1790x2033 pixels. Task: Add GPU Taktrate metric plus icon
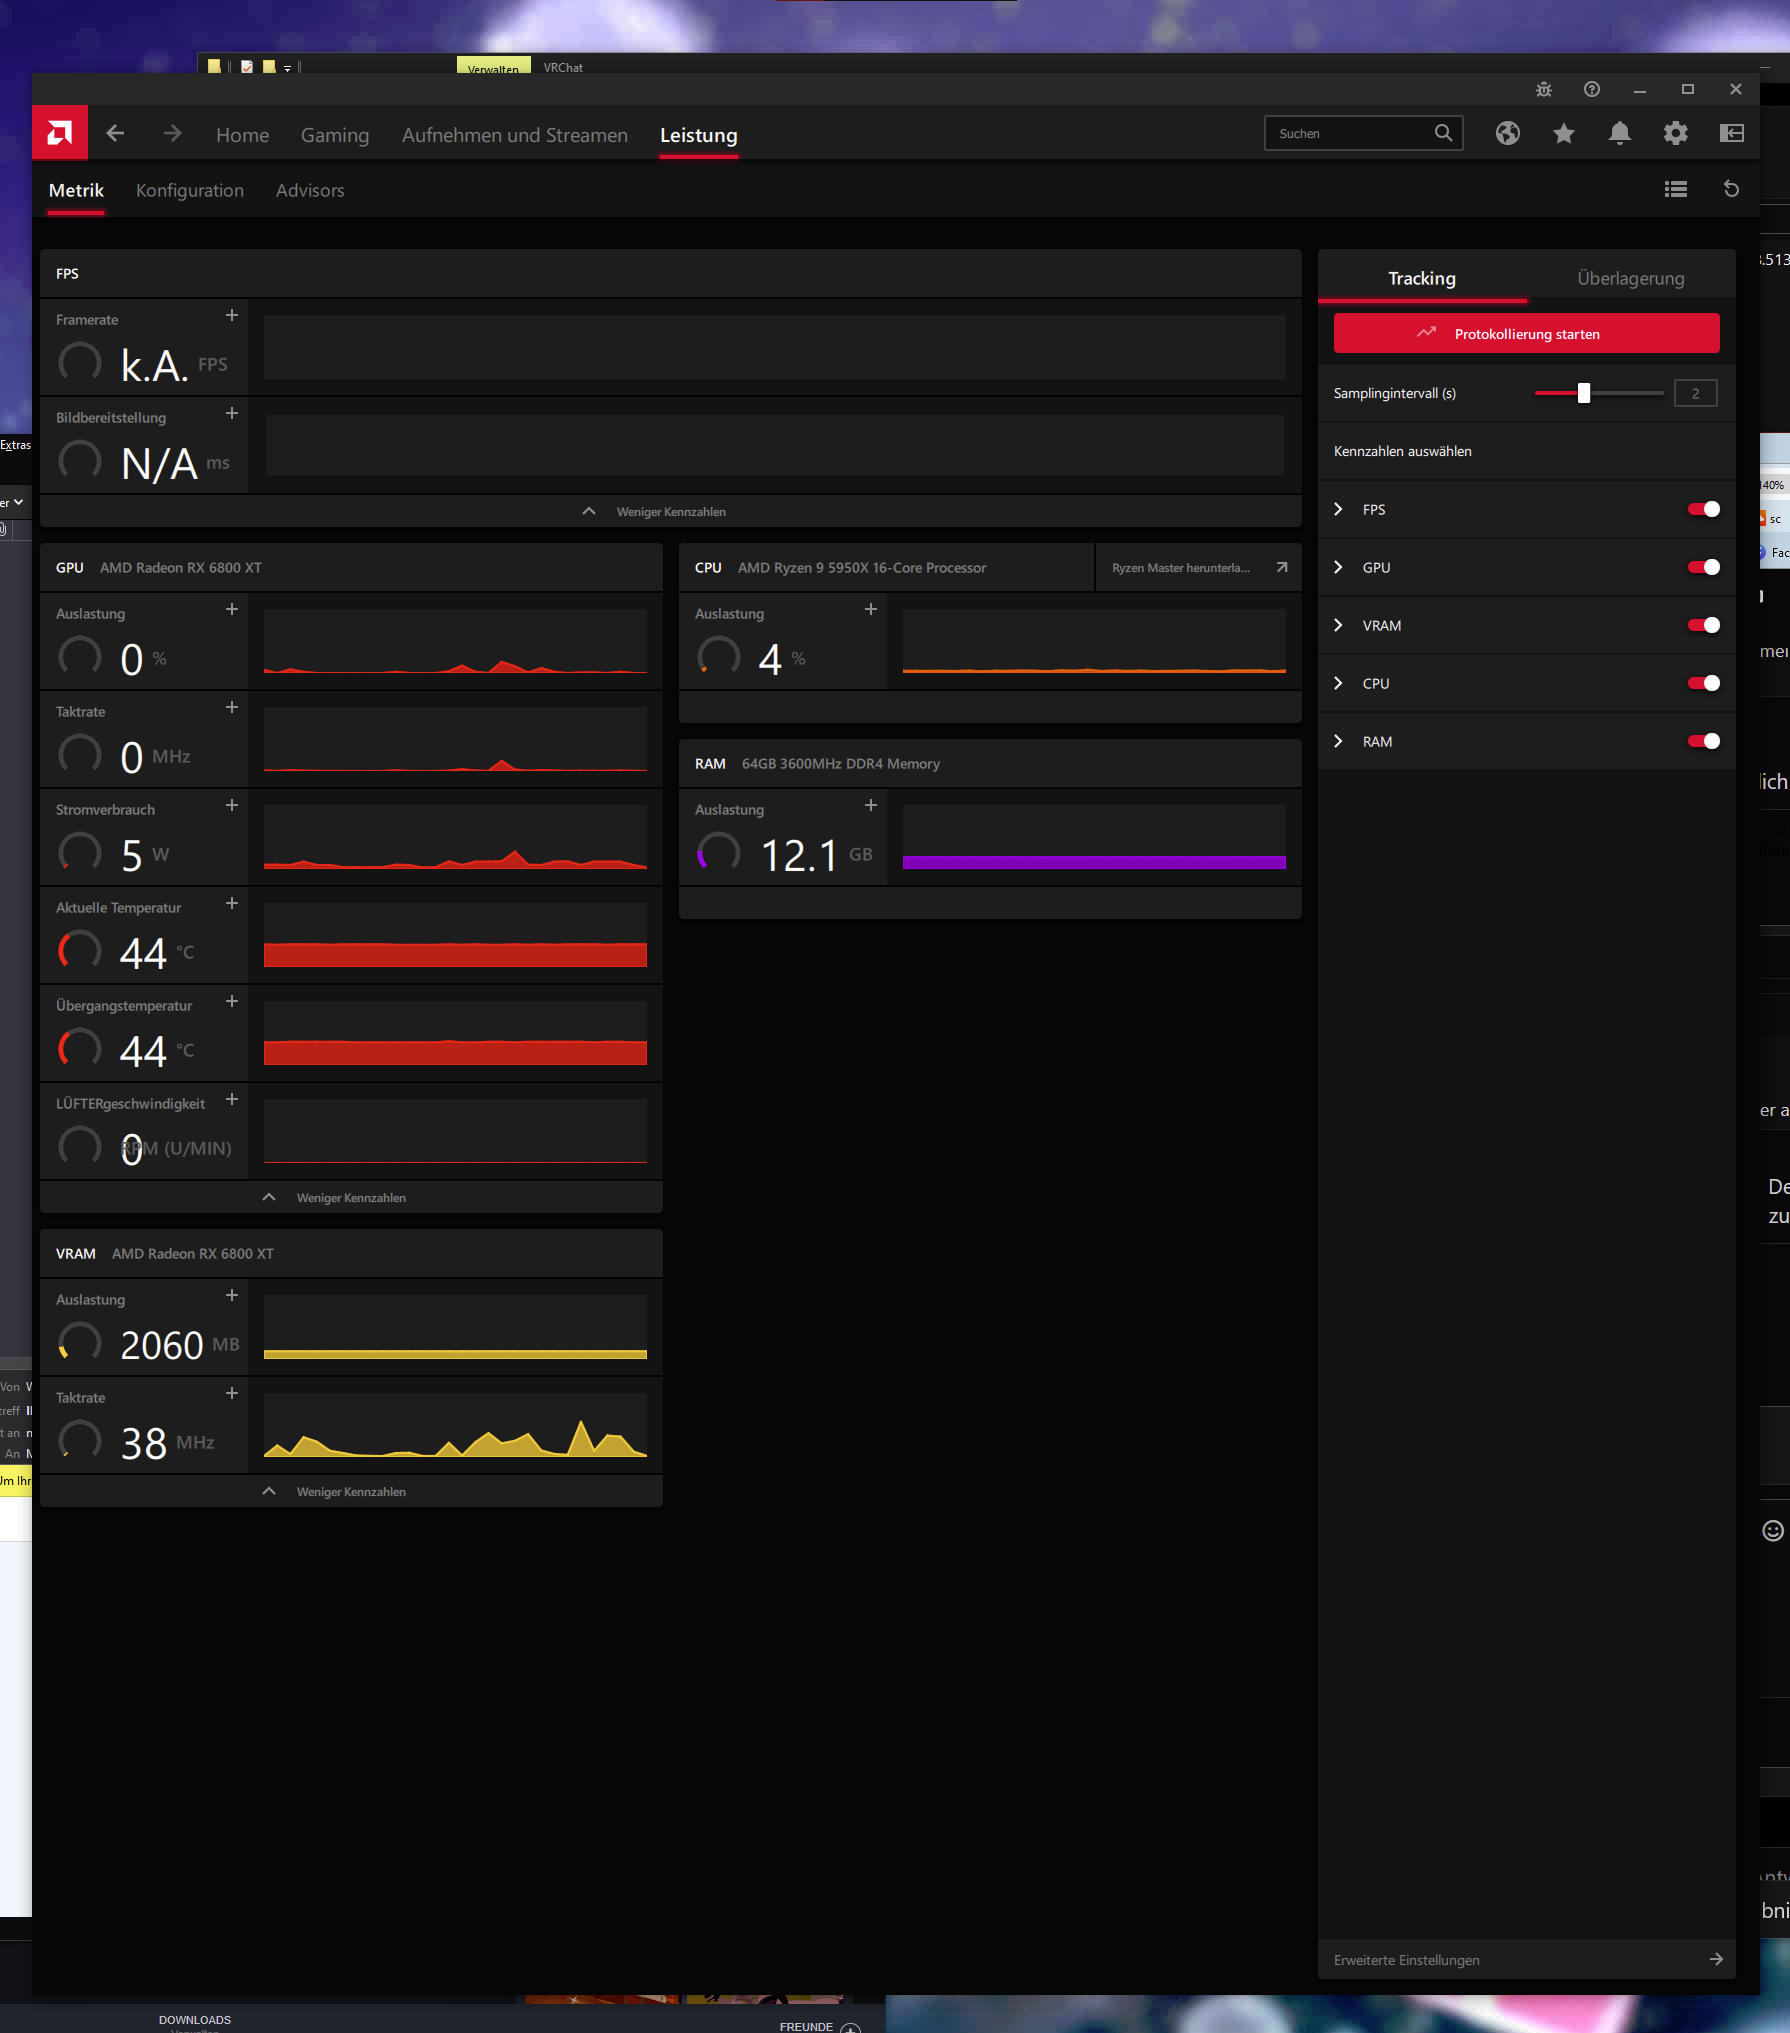[232, 707]
